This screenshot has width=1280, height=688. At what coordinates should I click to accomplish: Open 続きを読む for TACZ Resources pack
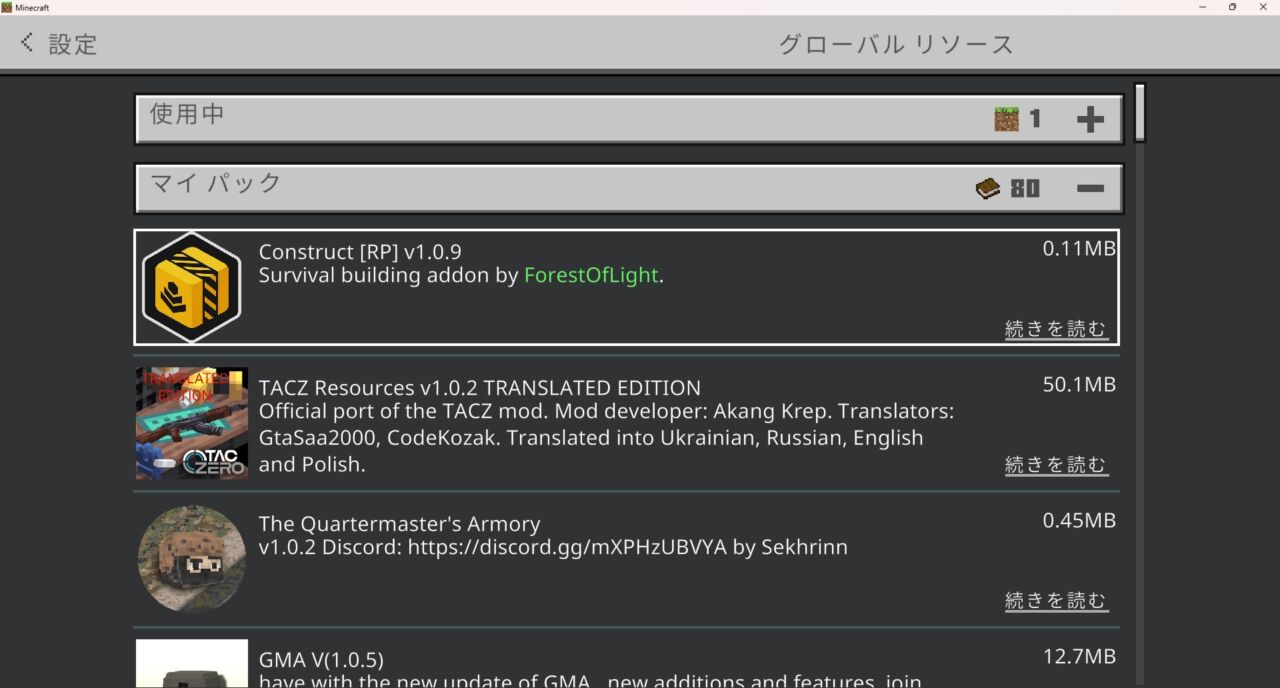[x=1056, y=465]
